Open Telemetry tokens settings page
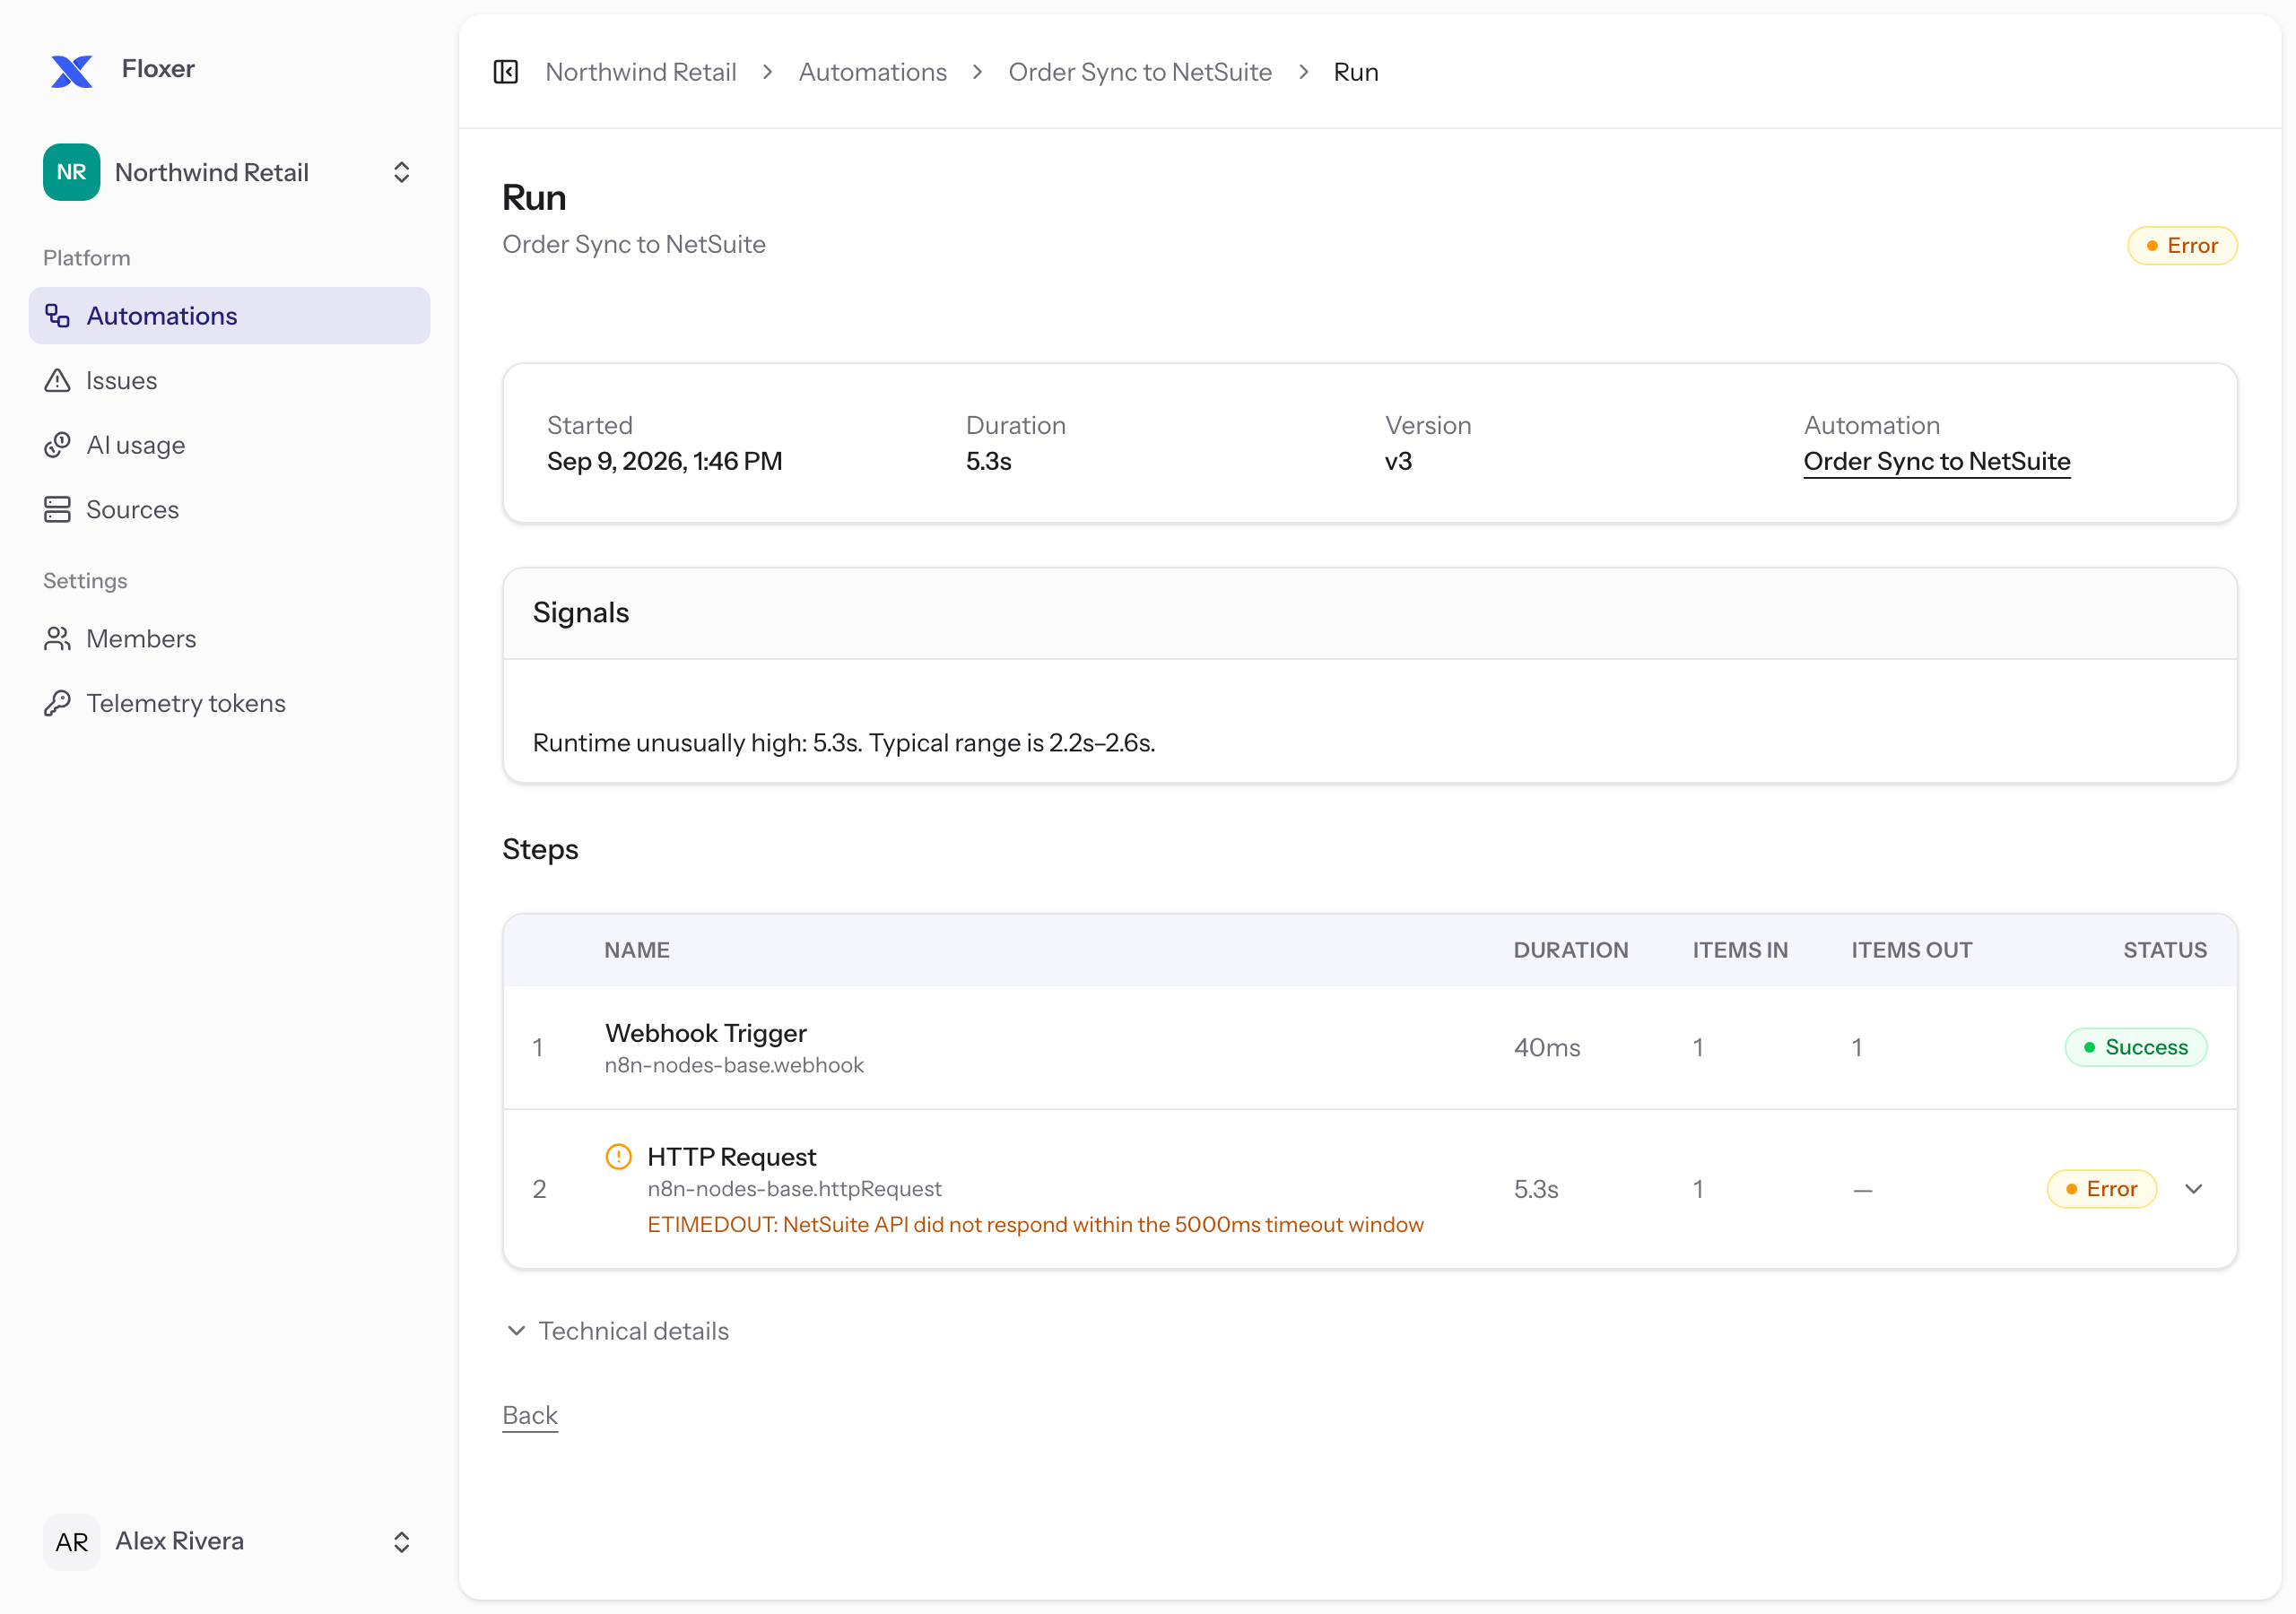The height and width of the screenshot is (1614, 2296). 230,703
